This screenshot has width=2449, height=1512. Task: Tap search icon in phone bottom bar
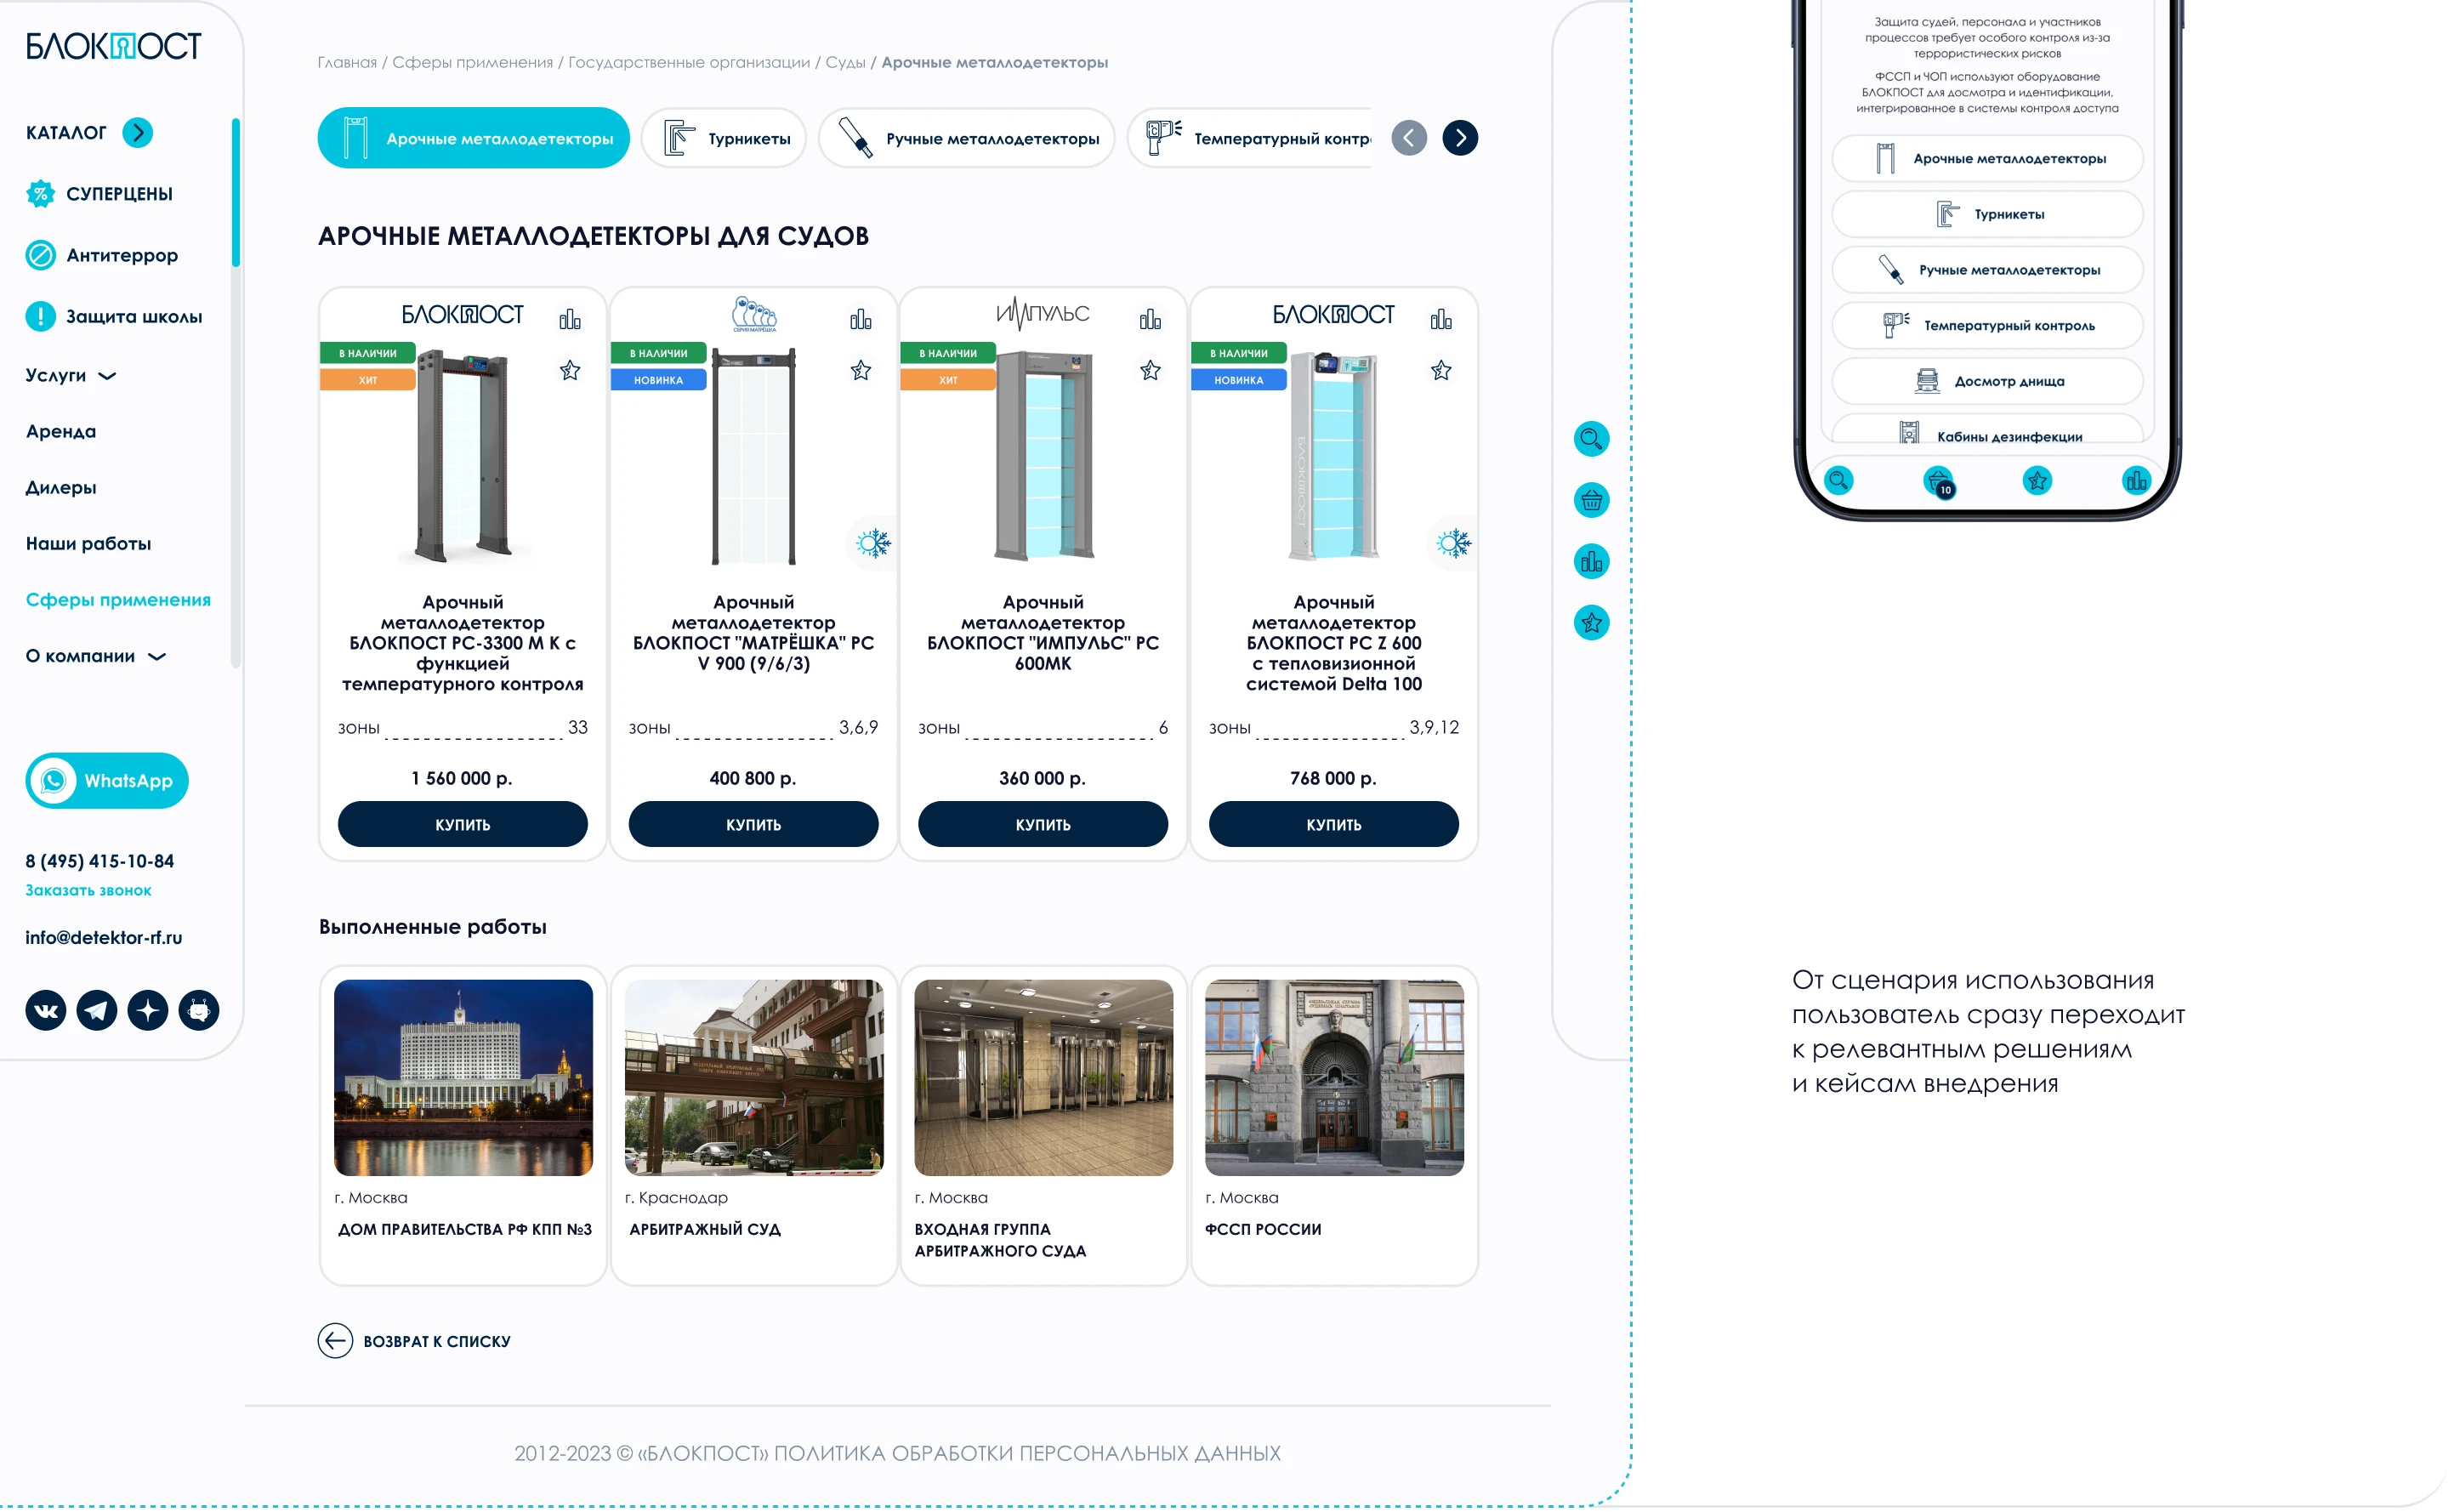pyautogui.click(x=1838, y=480)
